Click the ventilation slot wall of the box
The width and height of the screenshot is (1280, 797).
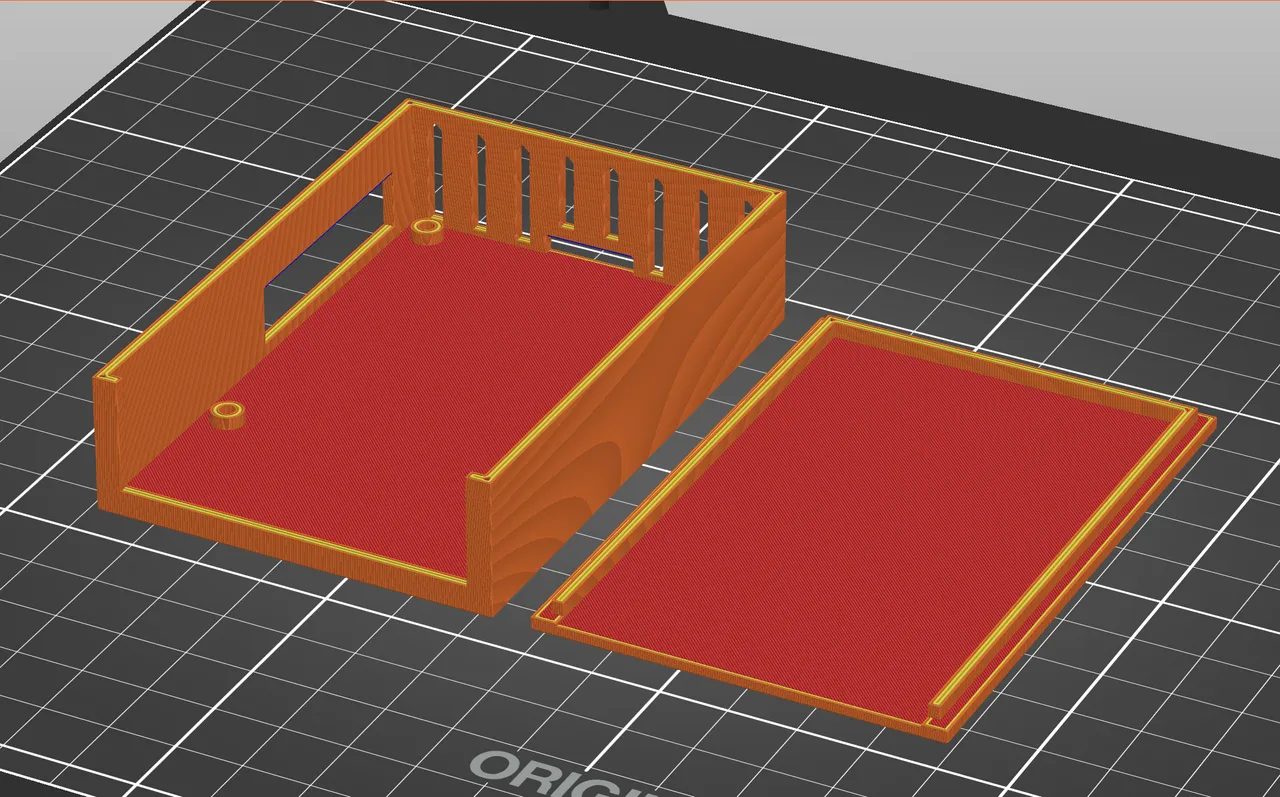[x=560, y=180]
